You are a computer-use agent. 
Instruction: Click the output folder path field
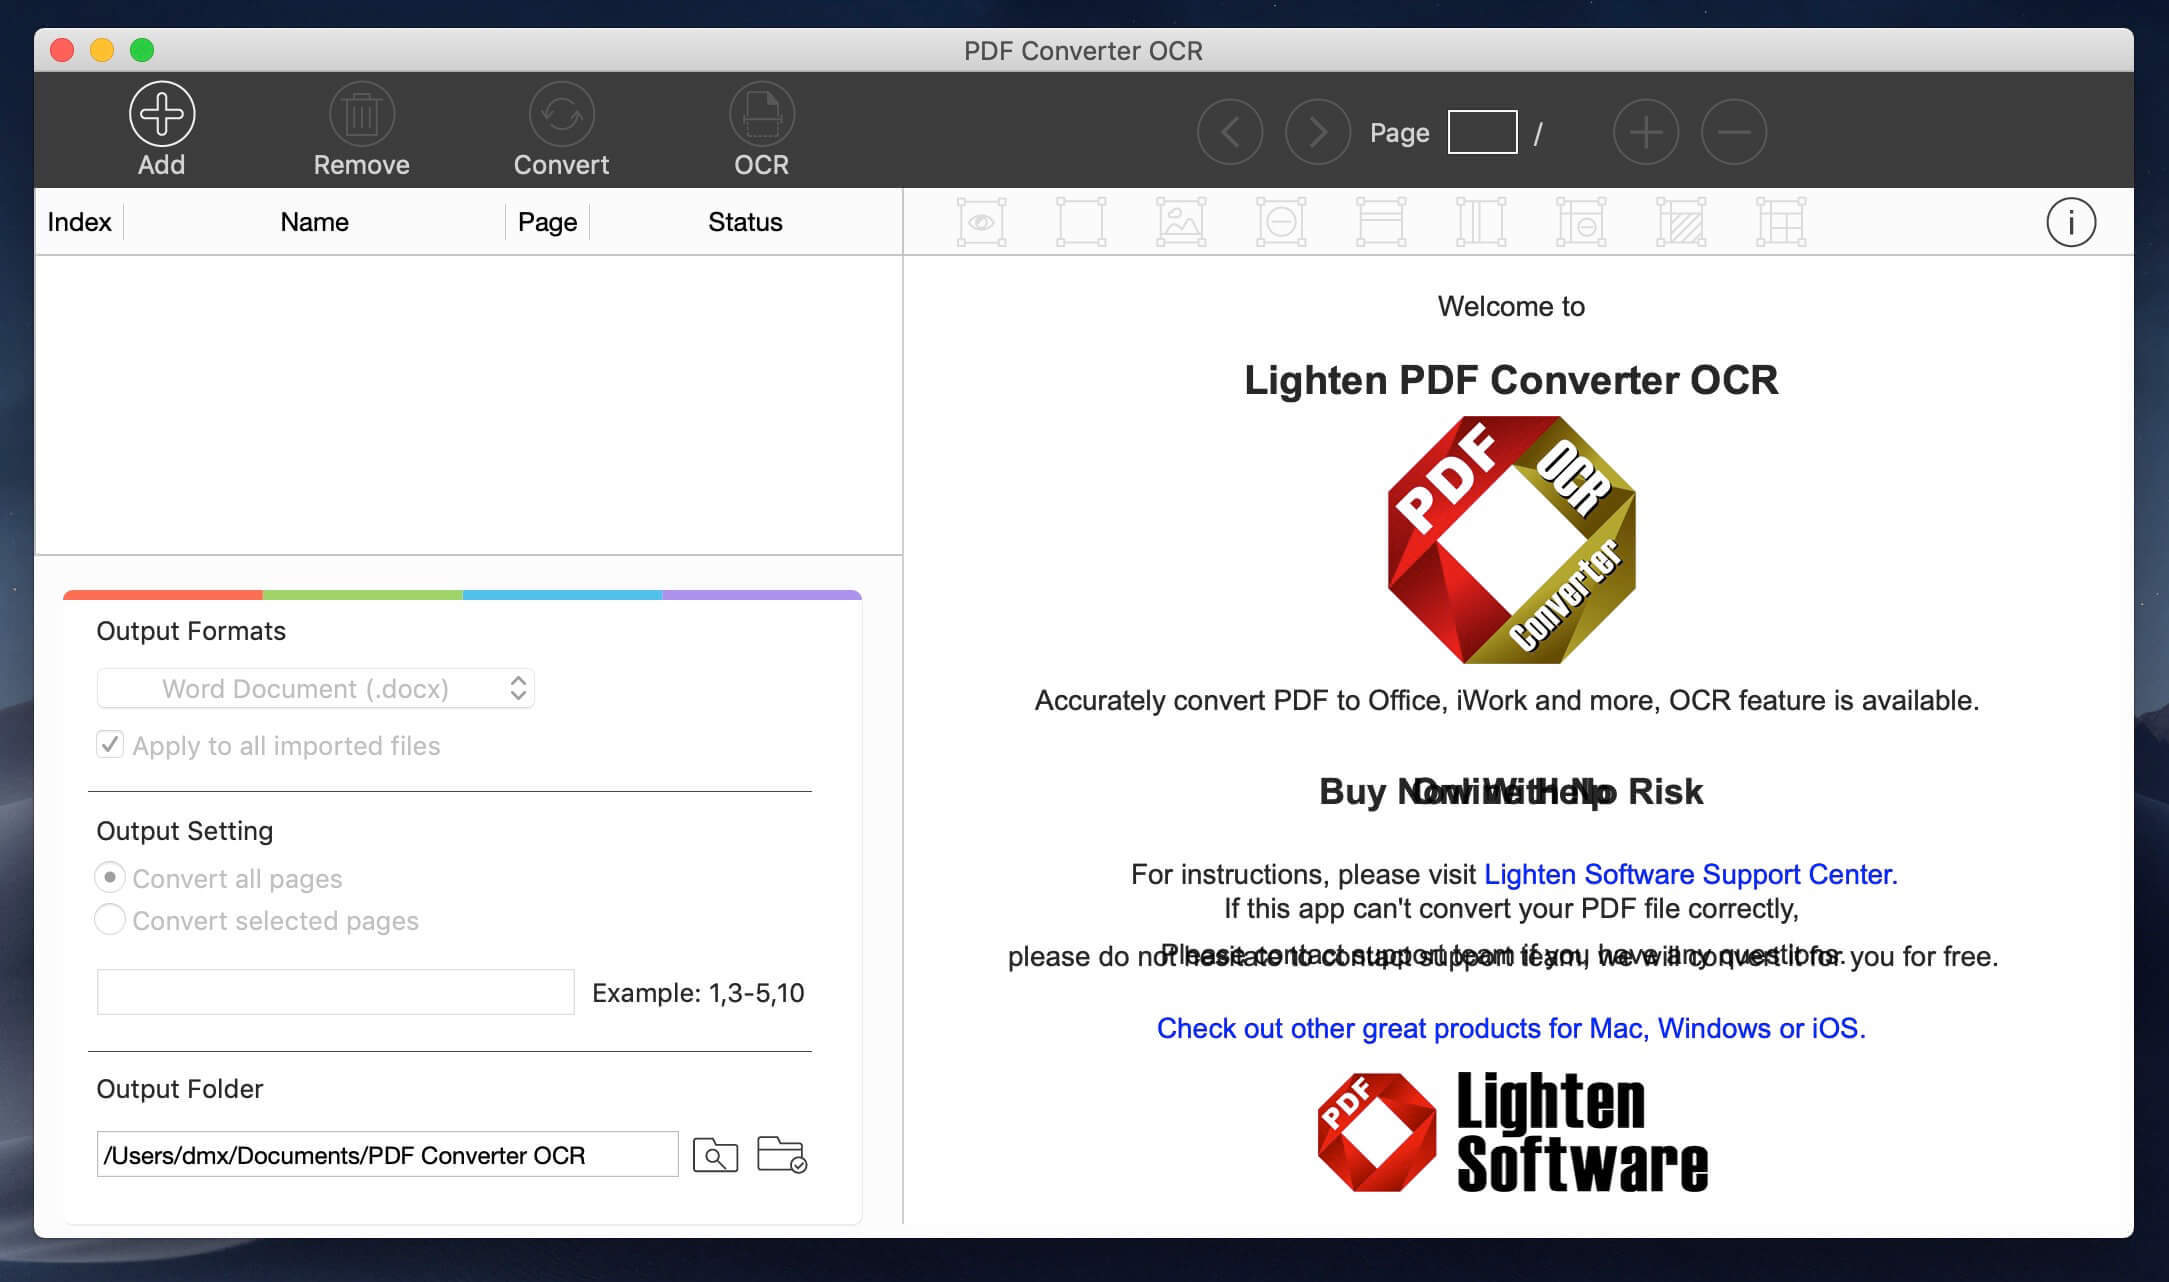click(x=387, y=1155)
